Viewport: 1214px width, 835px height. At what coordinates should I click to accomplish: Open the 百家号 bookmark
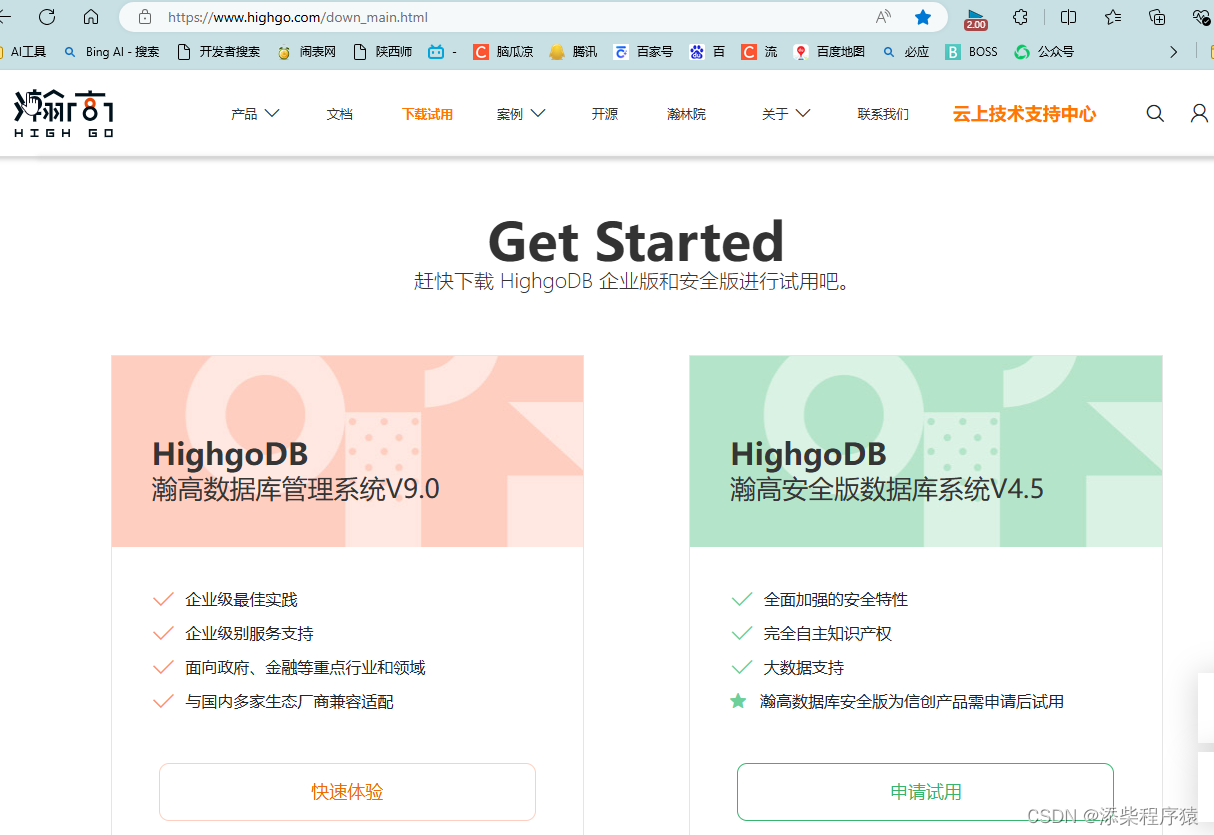643,52
